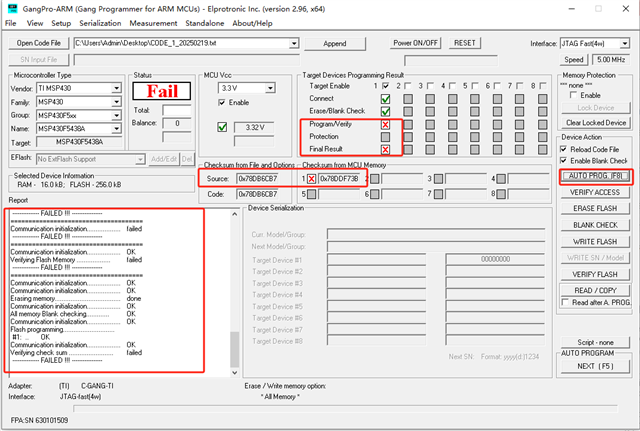Open the Measurement menu
The image size is (640, 431).
[x=153, y=23]
